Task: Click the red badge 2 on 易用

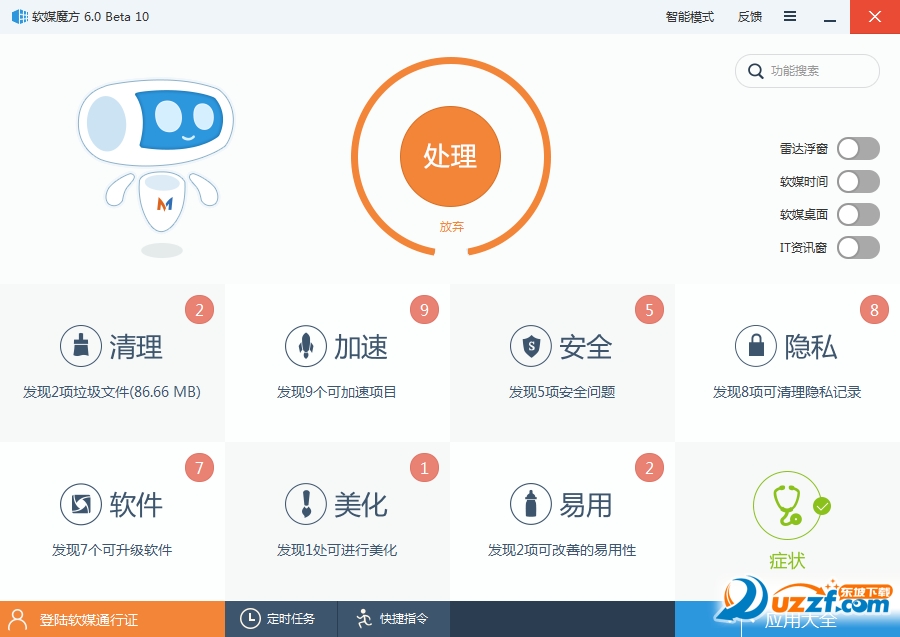Action: [x=649, y=468]
